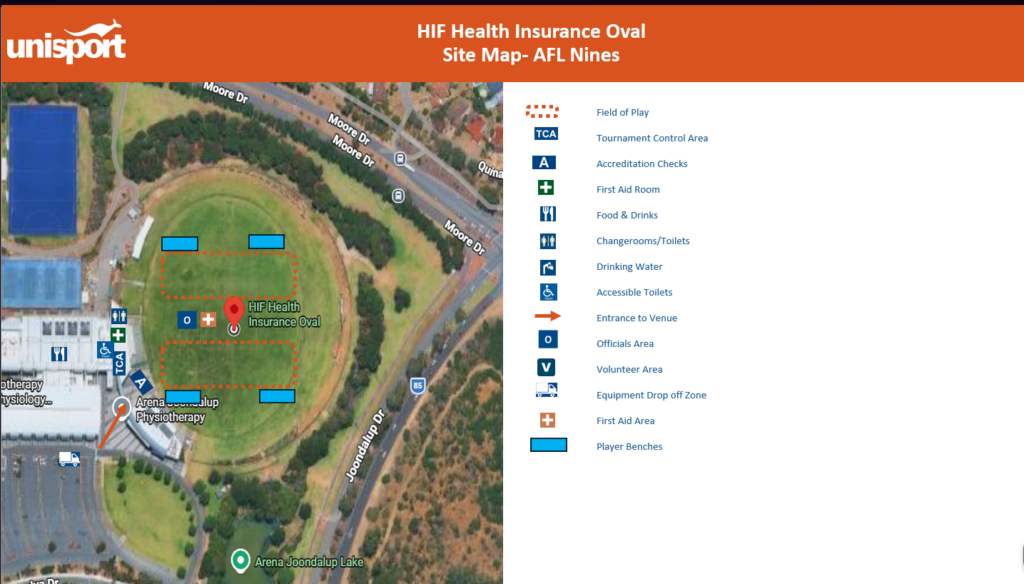Click the 'Volunteer Area' legend label
Viewport: 1024px width, 584px height.
tap(629, 369)
